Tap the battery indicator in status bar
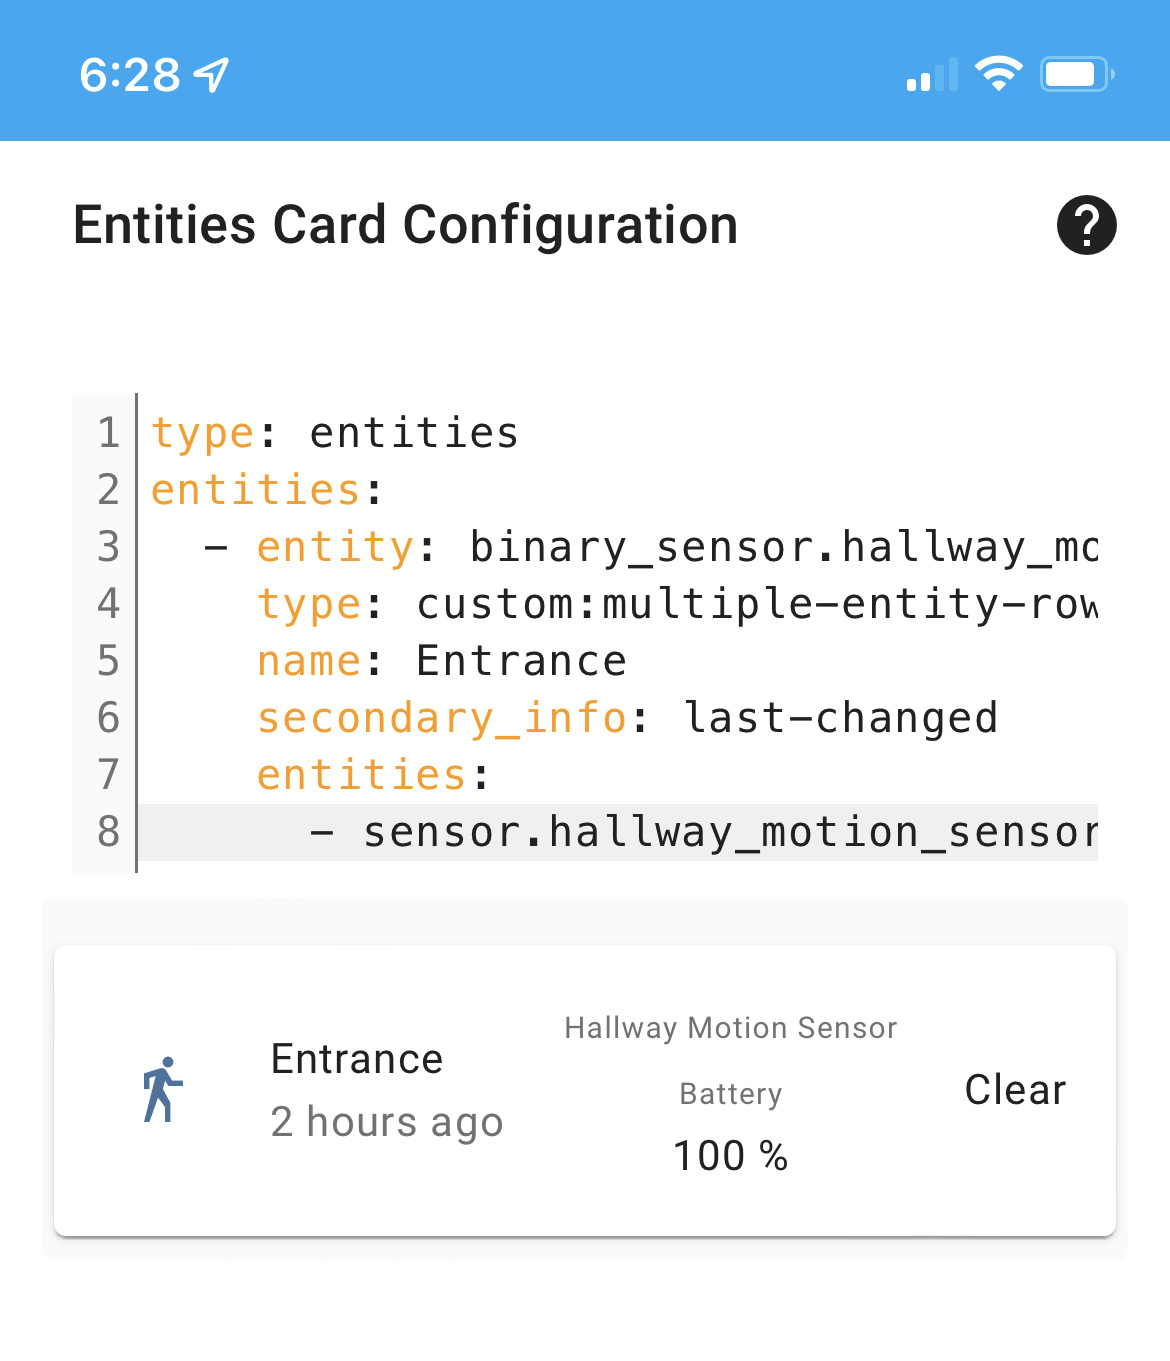This screenshot has width=1170, height=1361. point(1075,72)
